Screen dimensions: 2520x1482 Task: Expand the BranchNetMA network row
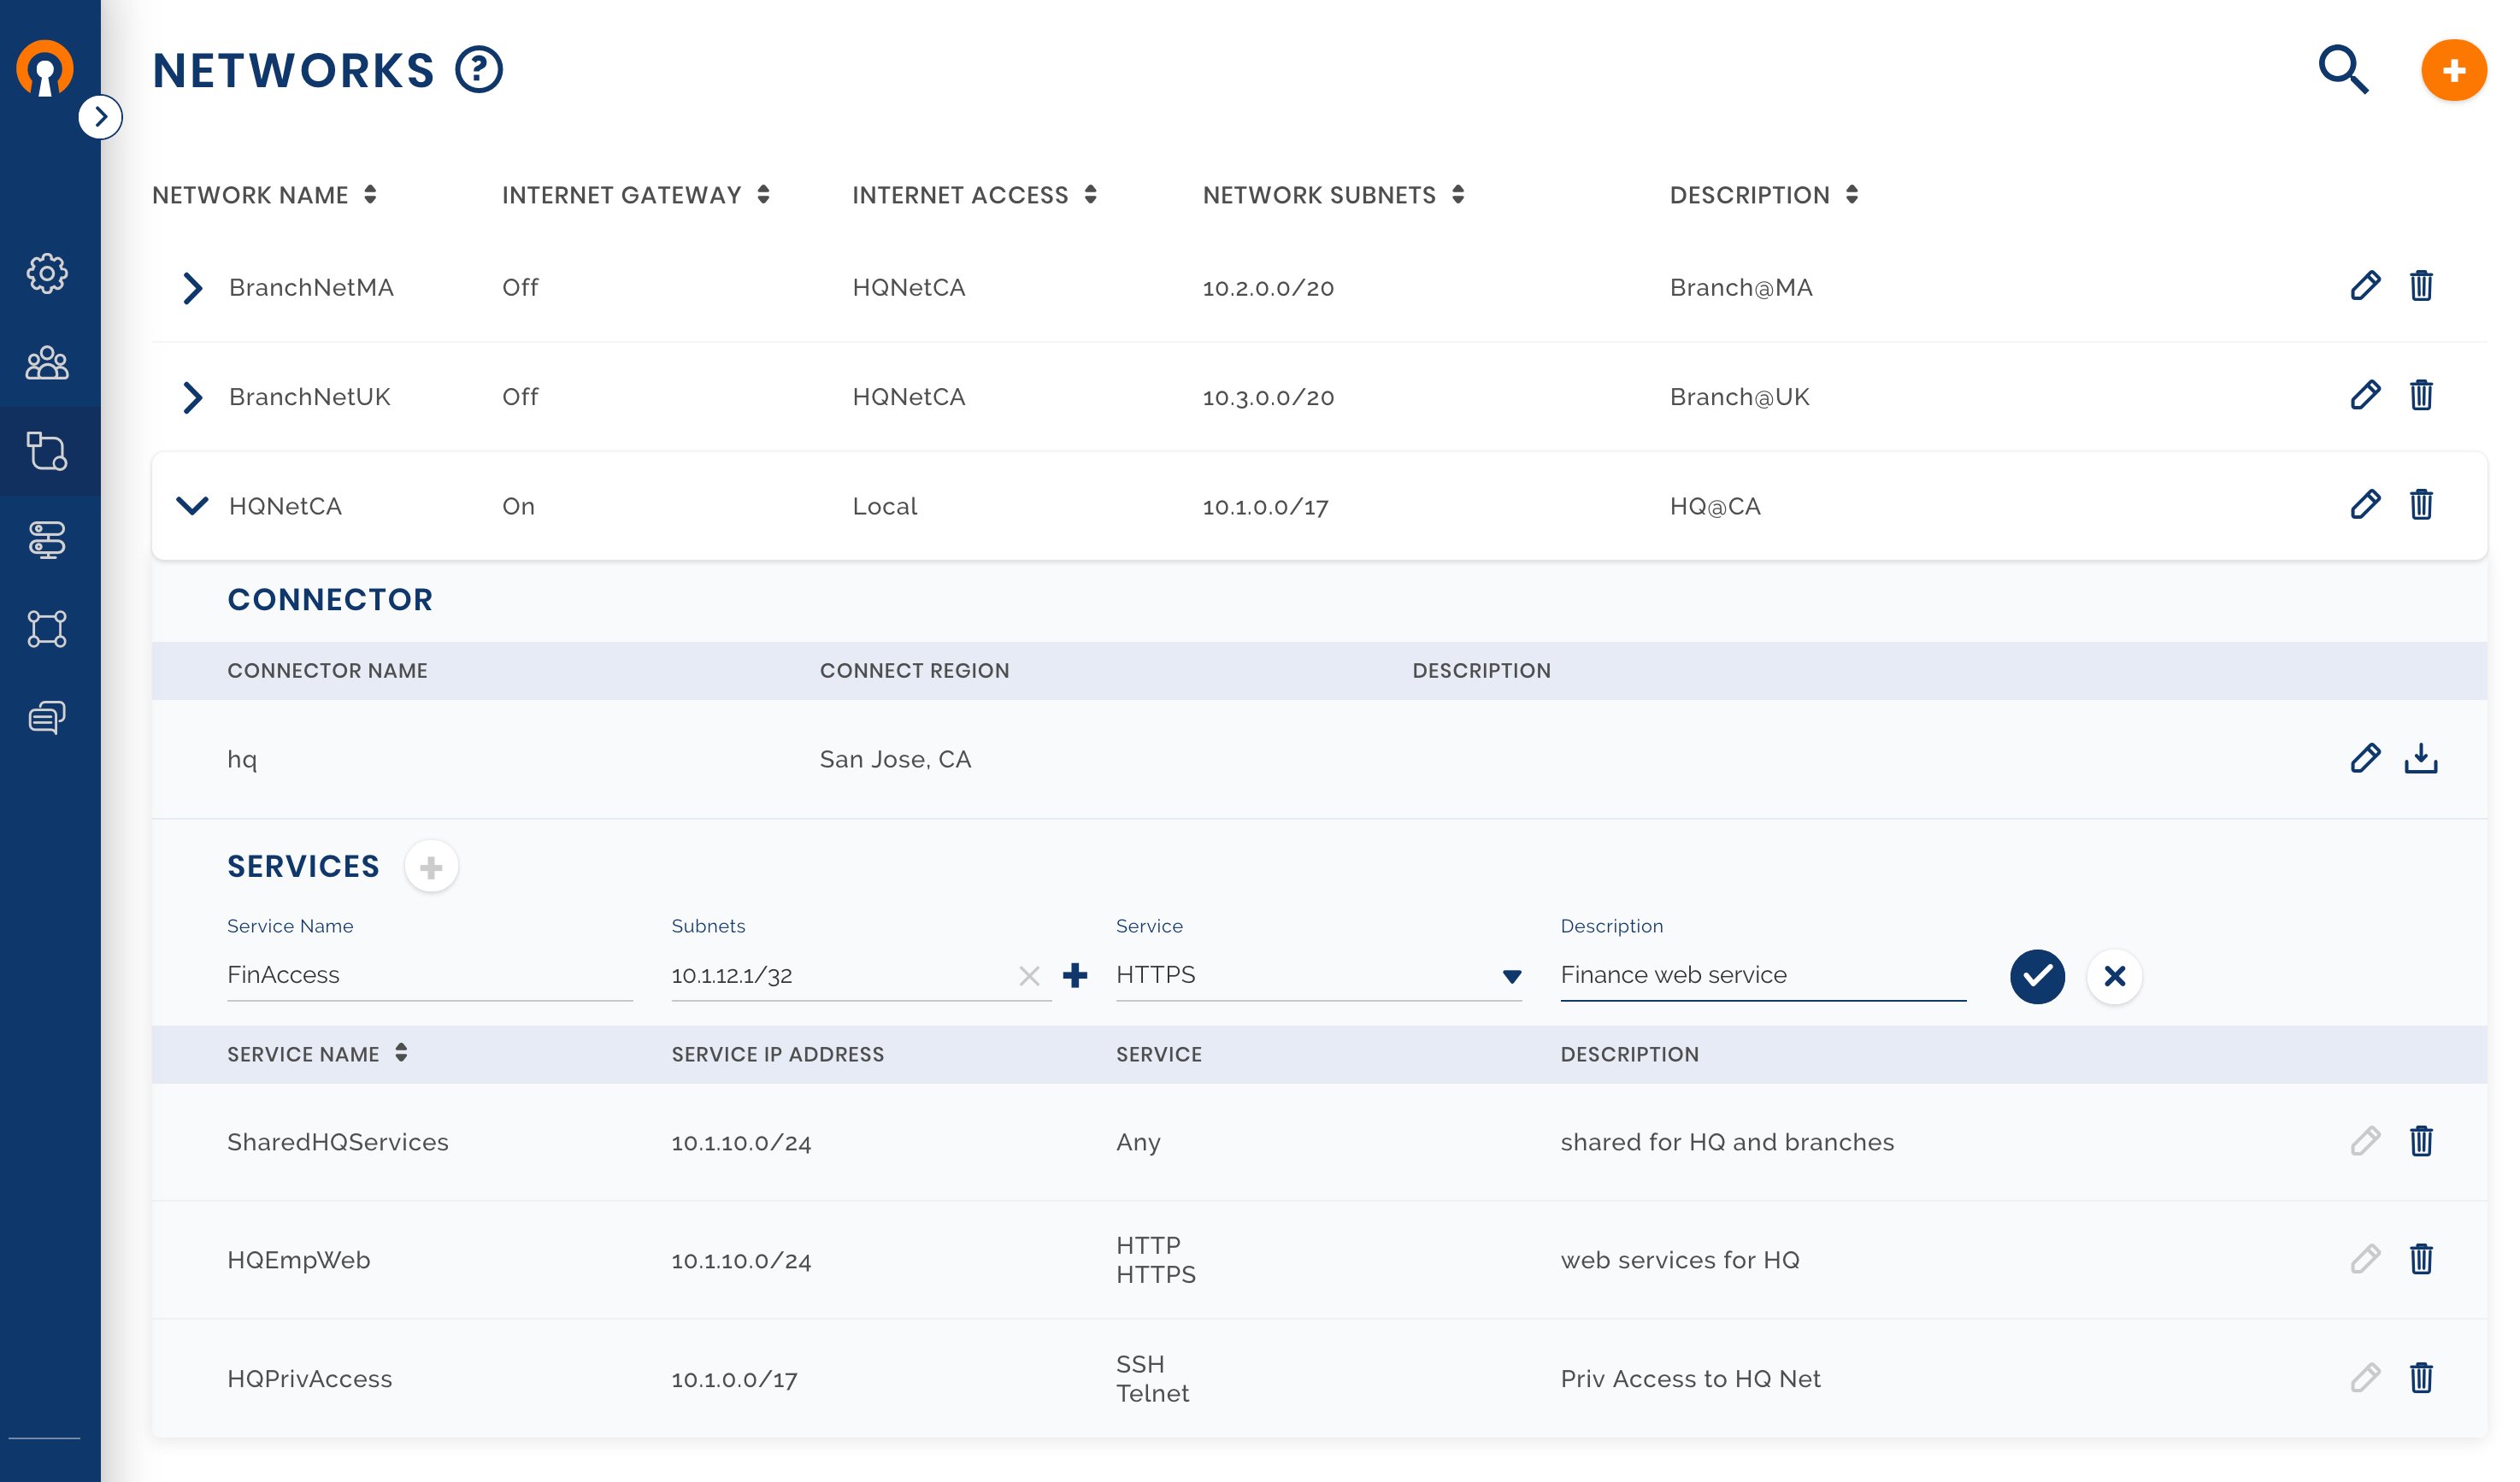(x=192, y=288)
